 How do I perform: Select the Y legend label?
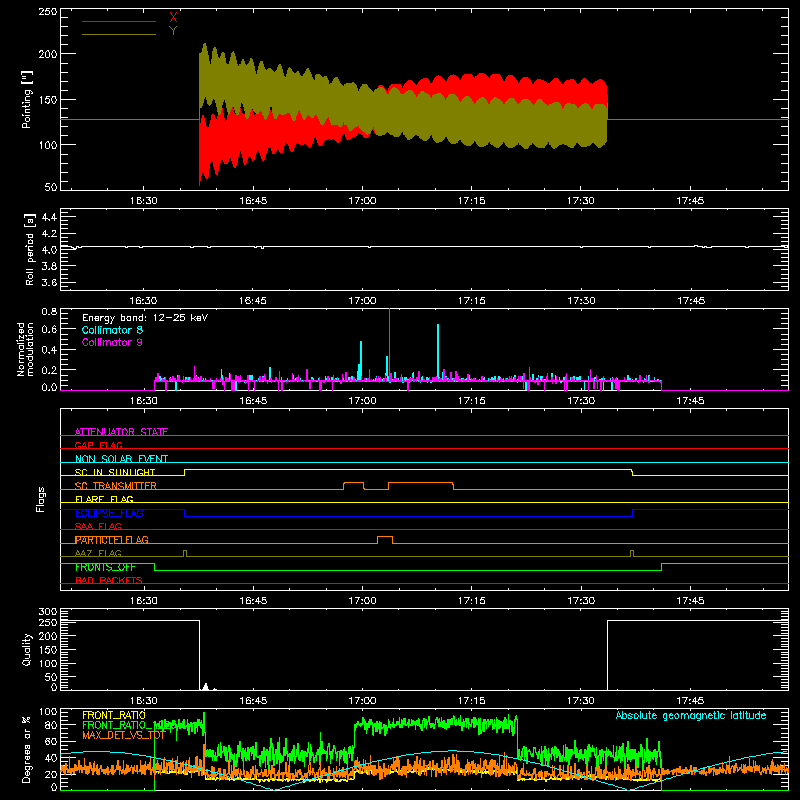173,31
